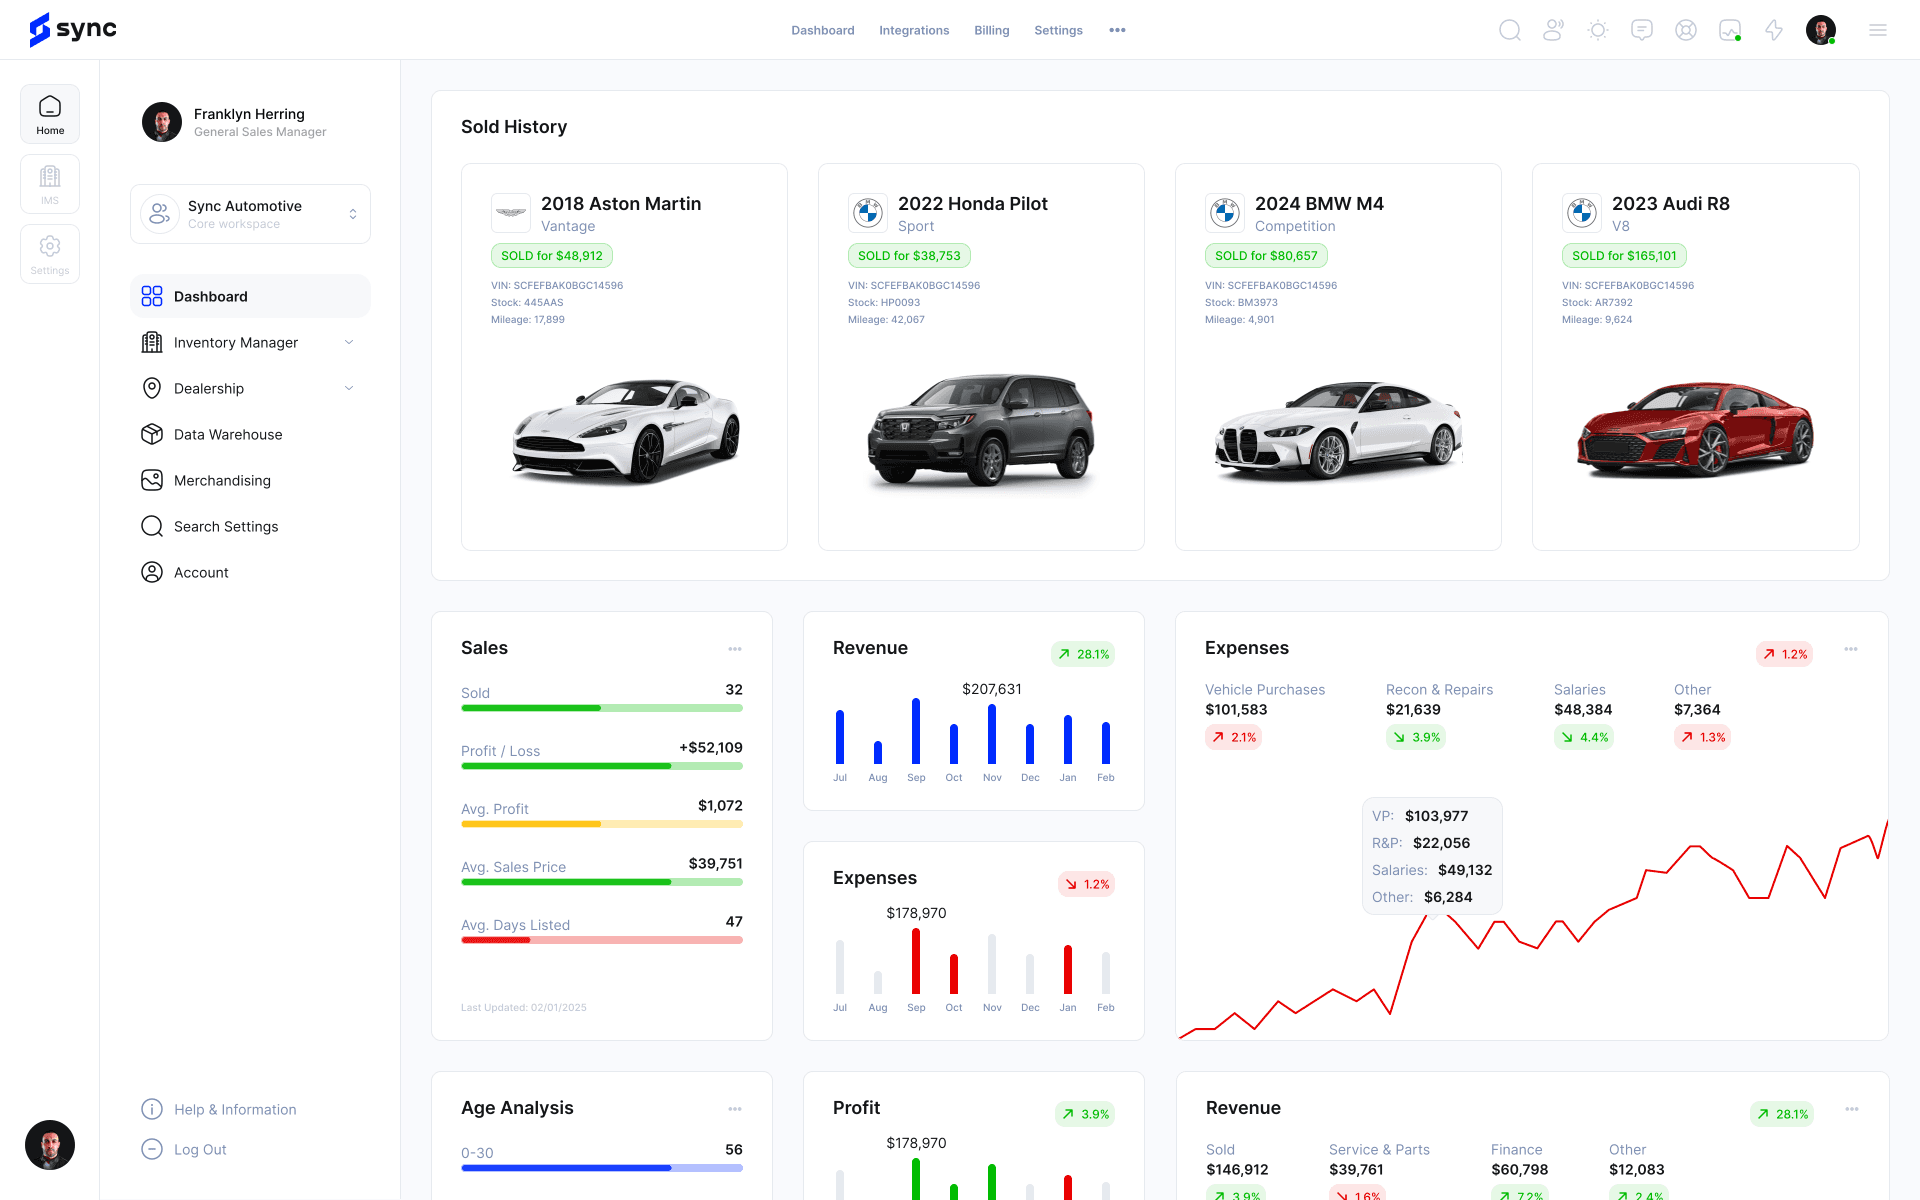1920x1200 pixels.
Task: Click the Salaries 4.4% badge
Action: (x=1584, y=737)
